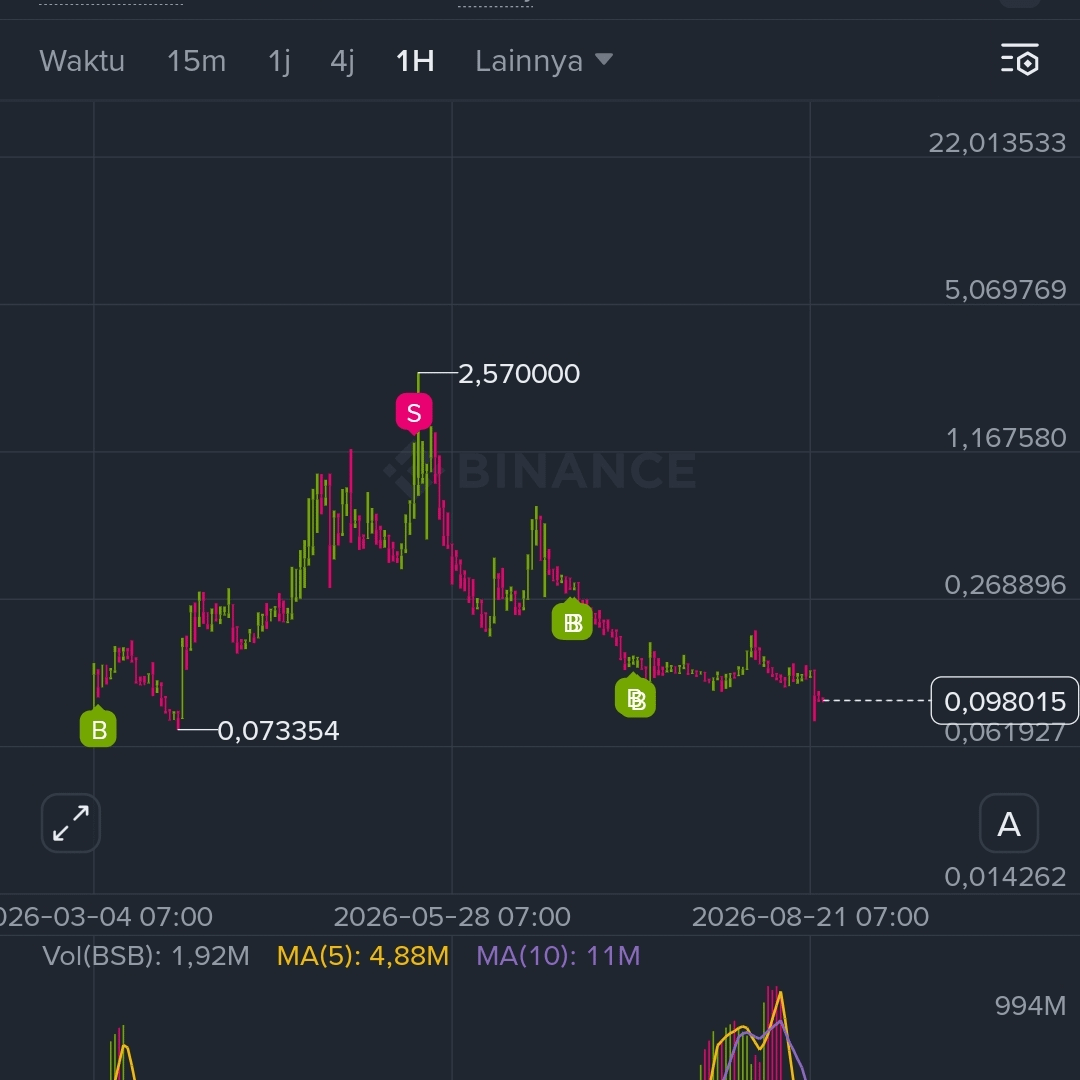Select the 1j timeframe
The height and width of the screenshot is (1080, 1080).
[x=279, y=61]
